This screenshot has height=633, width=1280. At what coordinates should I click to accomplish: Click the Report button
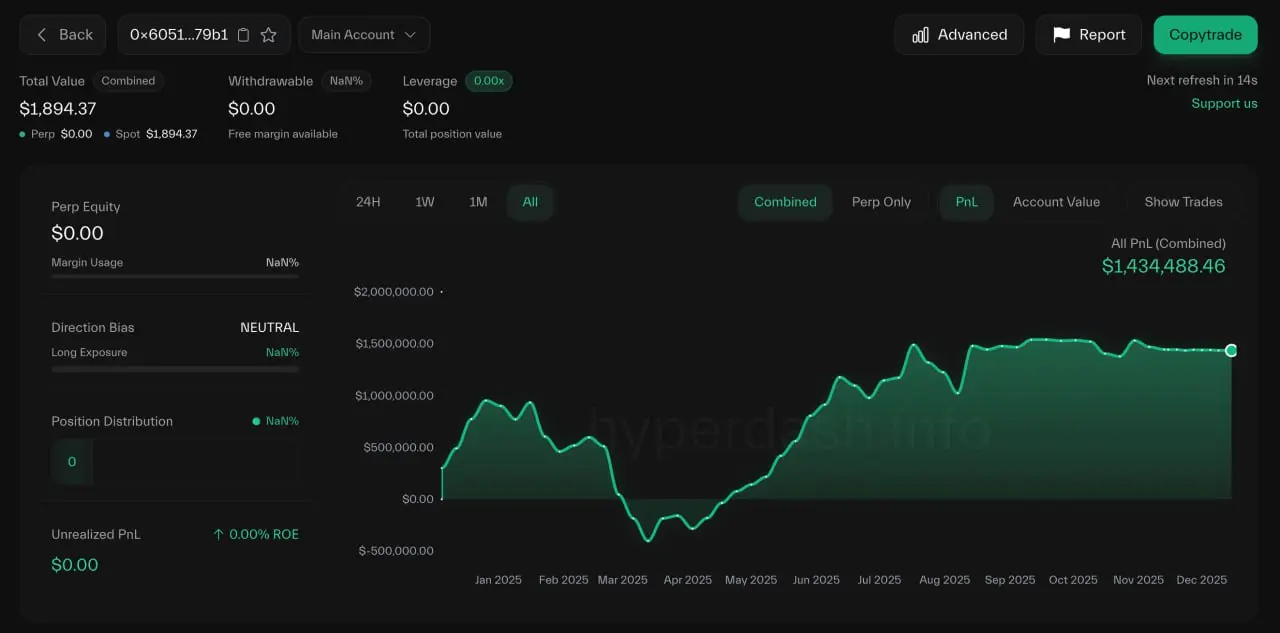coord(1089,35)
